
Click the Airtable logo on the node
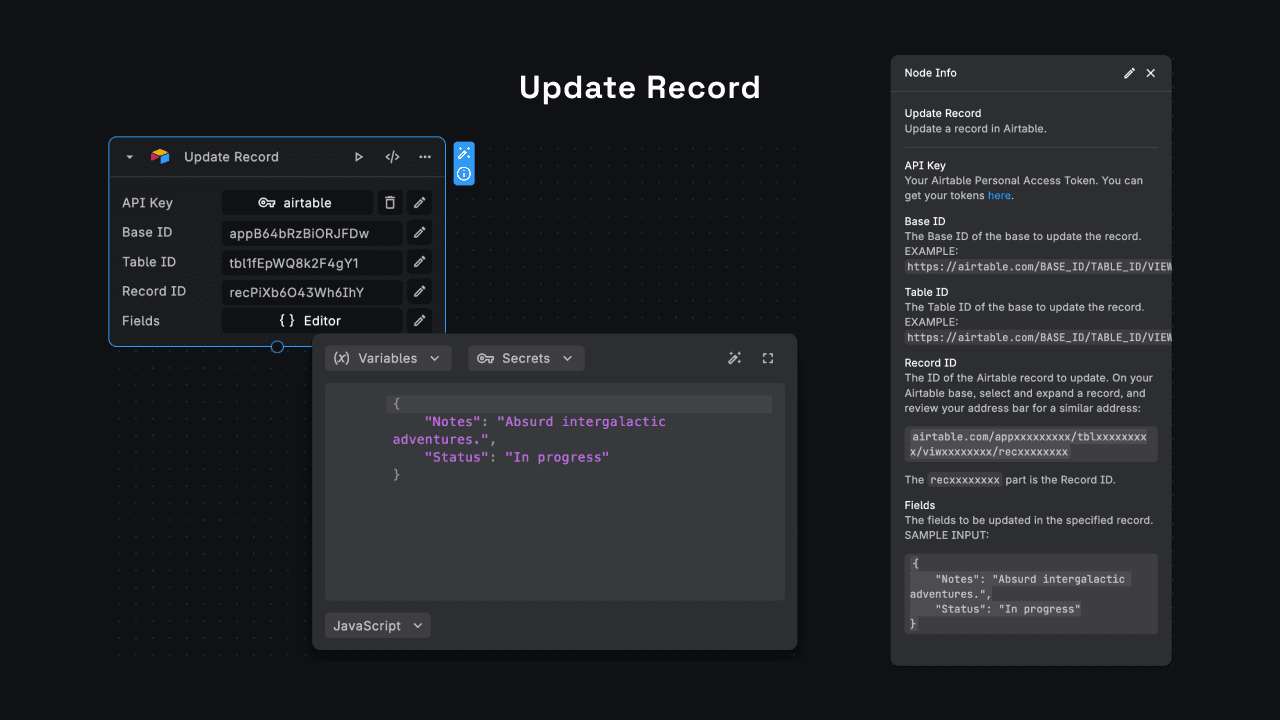pos(159,156)
